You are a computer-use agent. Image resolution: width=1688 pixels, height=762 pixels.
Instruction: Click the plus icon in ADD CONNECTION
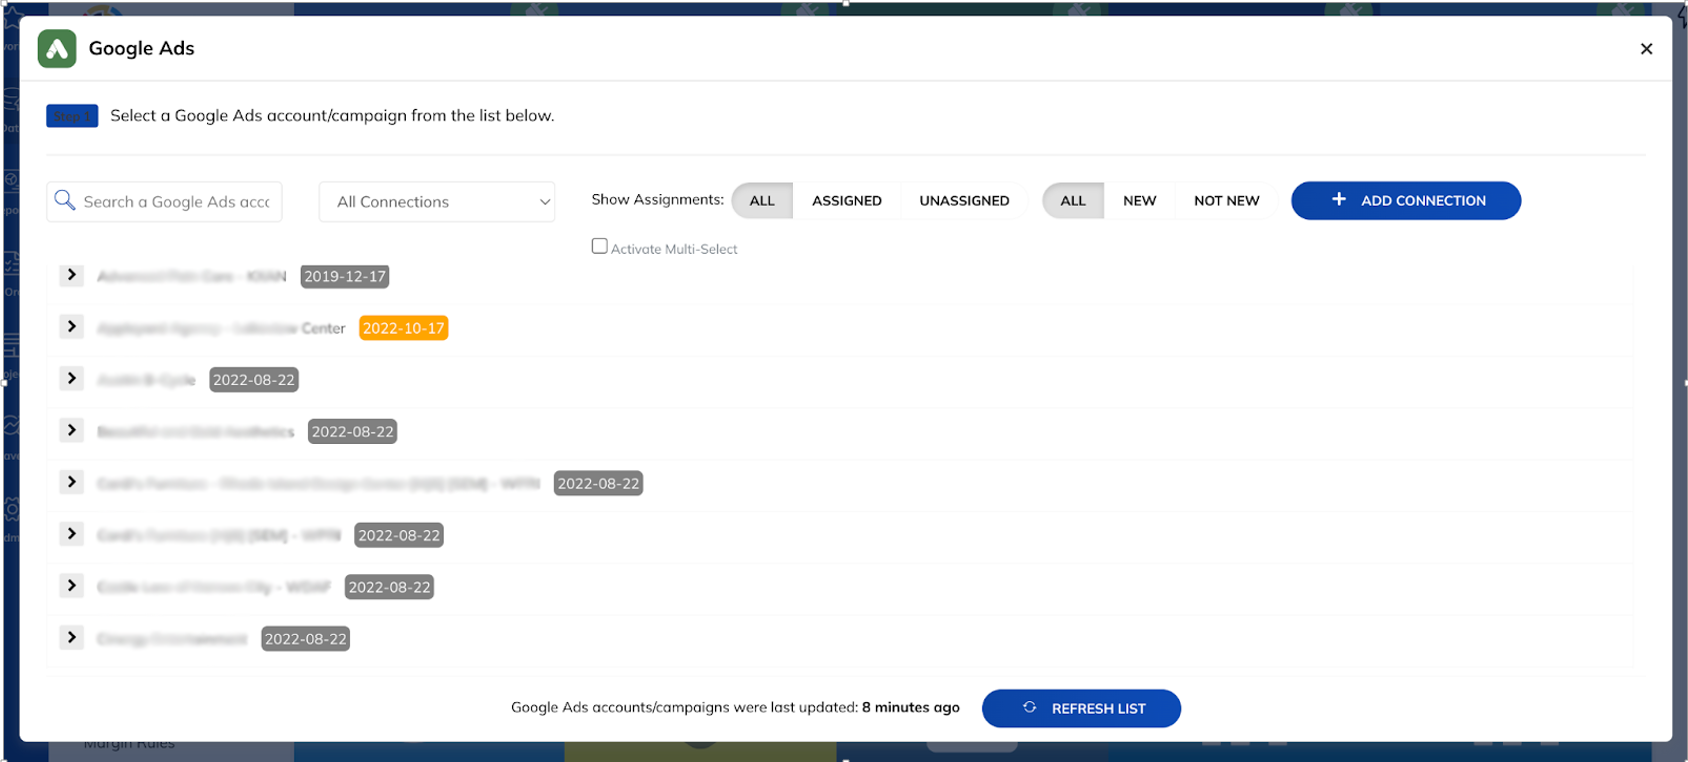coord(1338,200)
